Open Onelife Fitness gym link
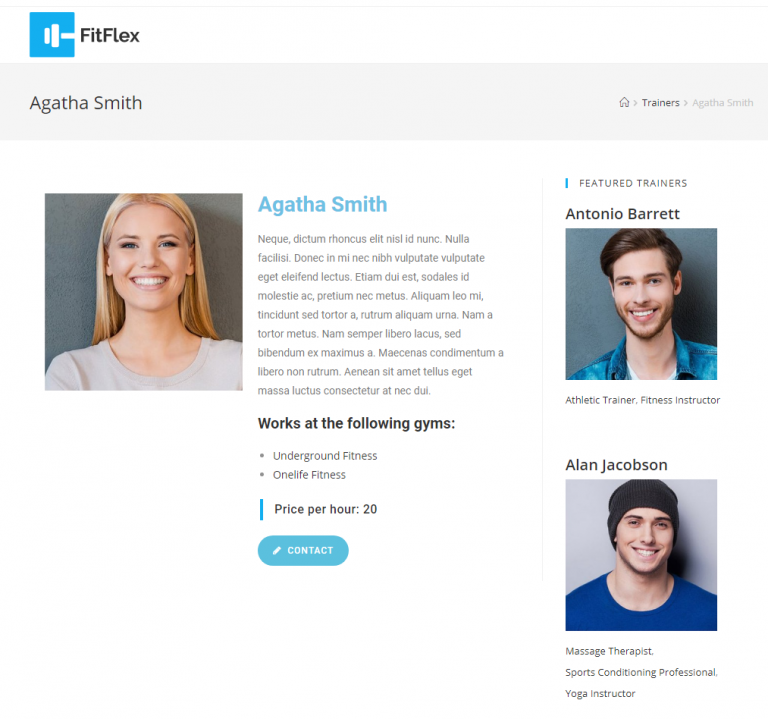This screenshot has height=719, width=768. pos(309,475)
